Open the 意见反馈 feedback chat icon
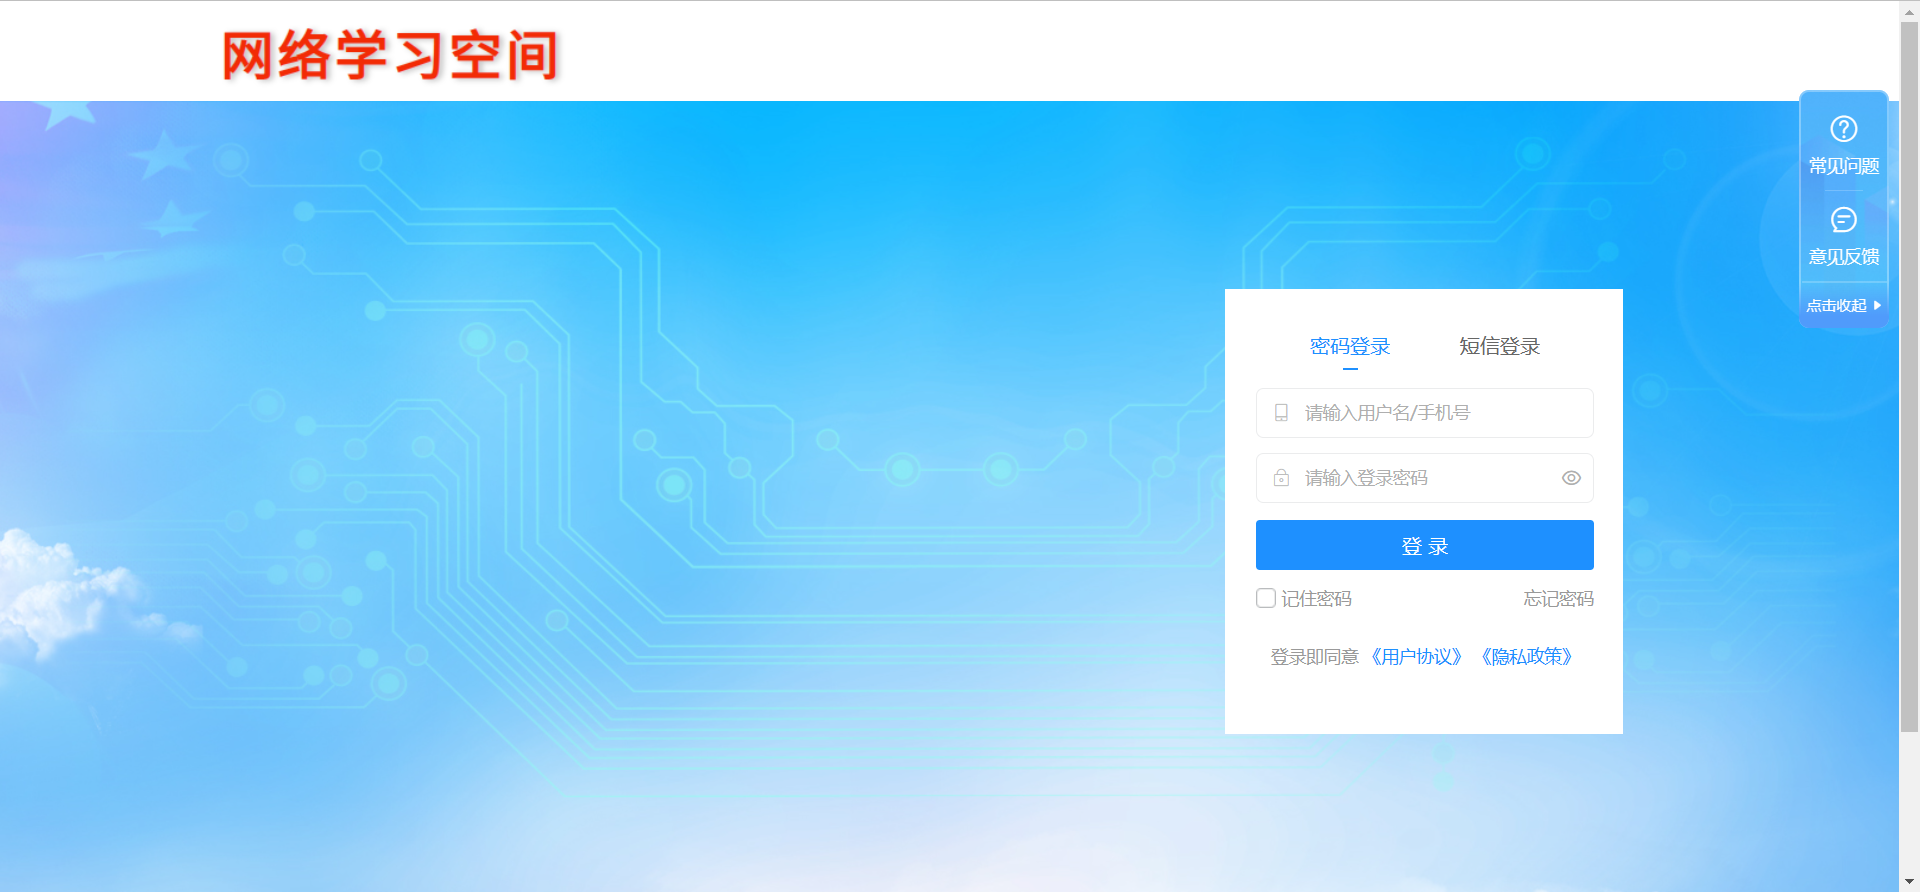This screenshot has height=892, width=1920. tap(1843, 220)
